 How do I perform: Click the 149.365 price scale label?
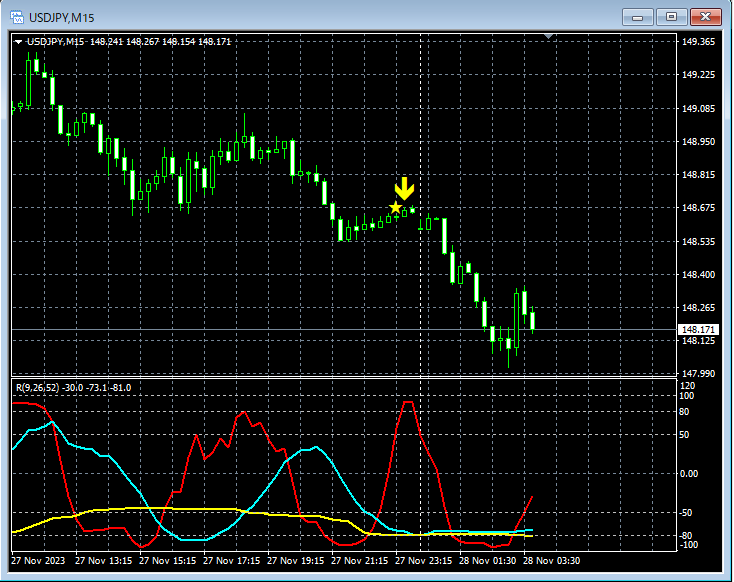click(x=697, y=42)
